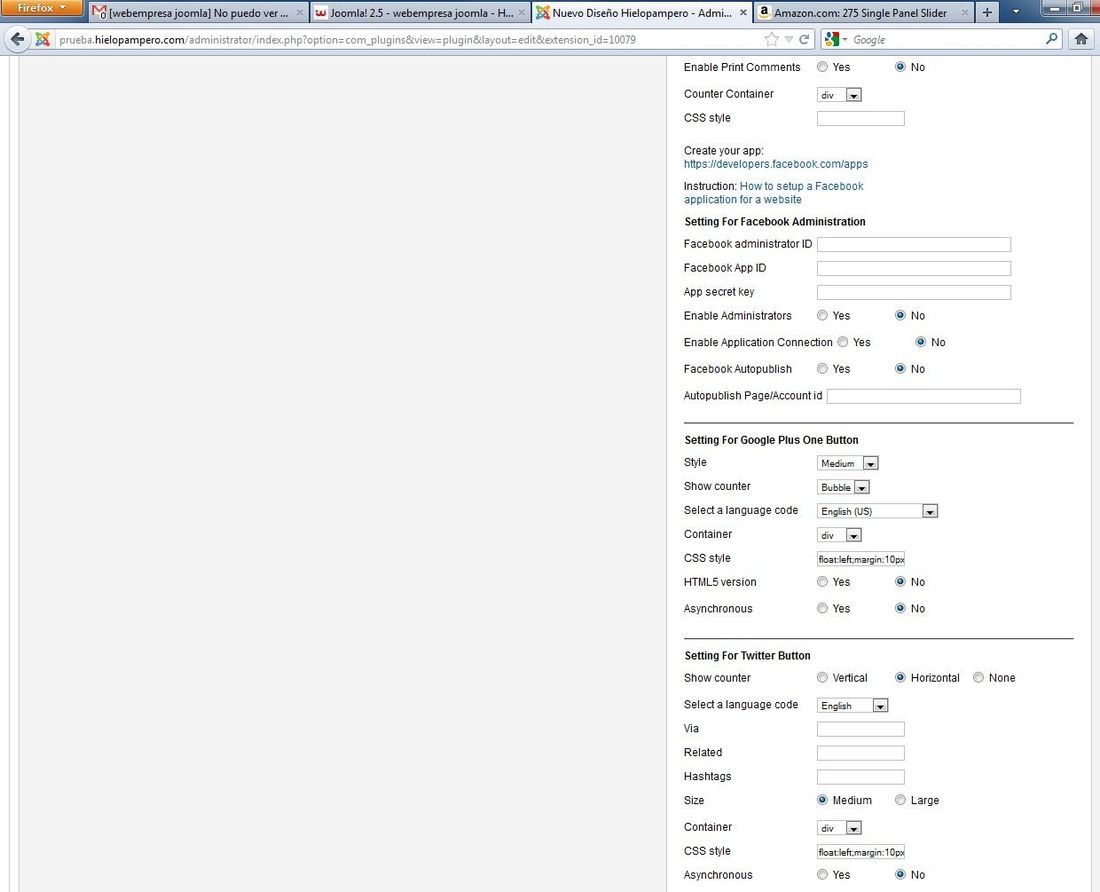Click the Joomla site icon in the address bar
This screenshot has height=892, width=1100.
pyautogui.click(x=43, y=39)
